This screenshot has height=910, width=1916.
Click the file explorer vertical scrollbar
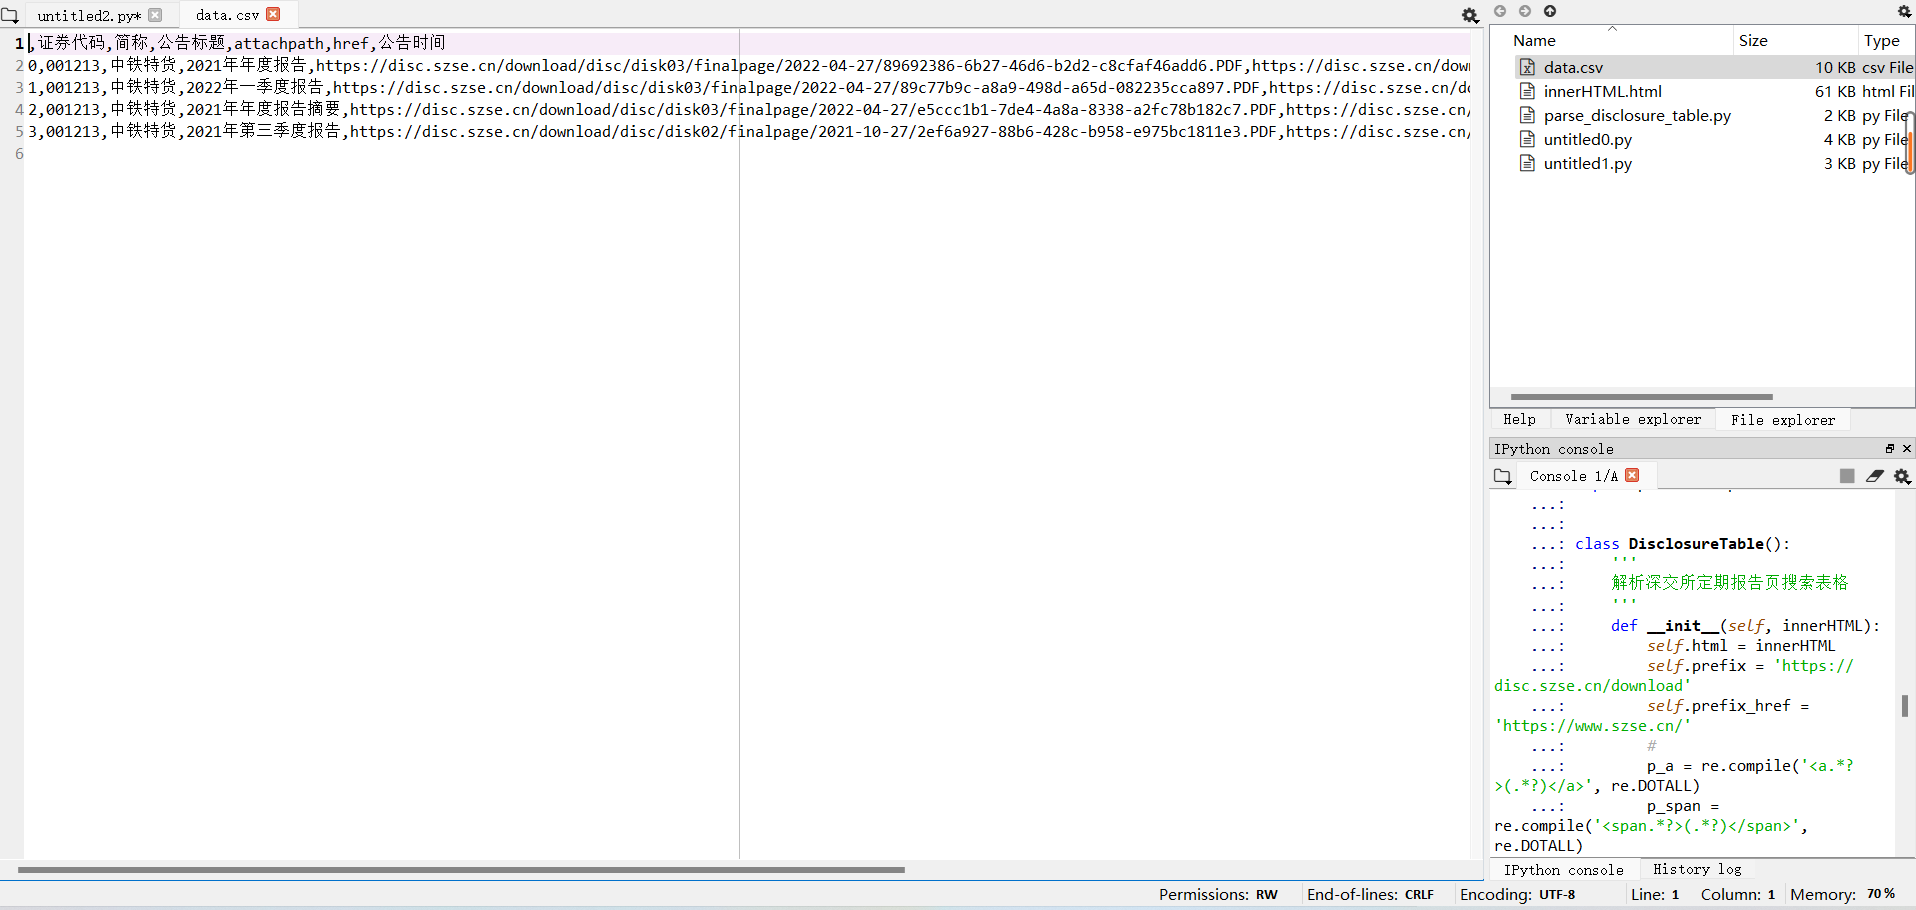click(x=1910, y=143)
